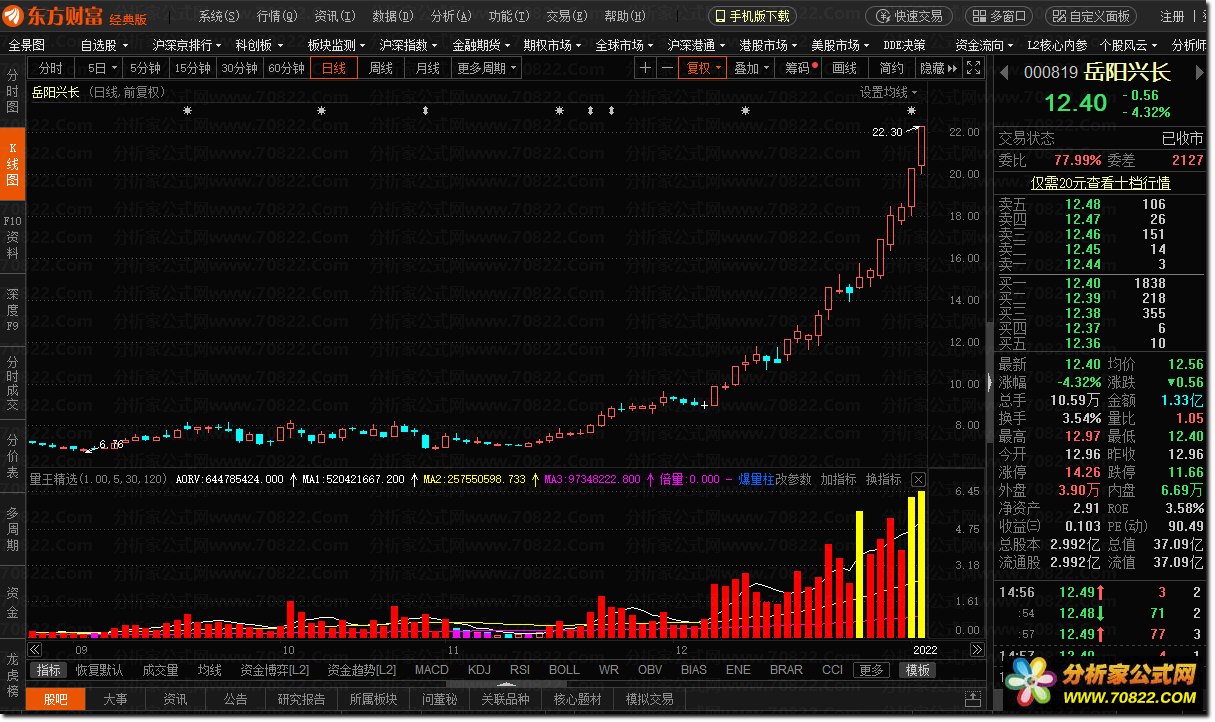This screenshot has width=1215, height=722.
Task: Click the 更多 indicators button
Action: coord(870,670)
